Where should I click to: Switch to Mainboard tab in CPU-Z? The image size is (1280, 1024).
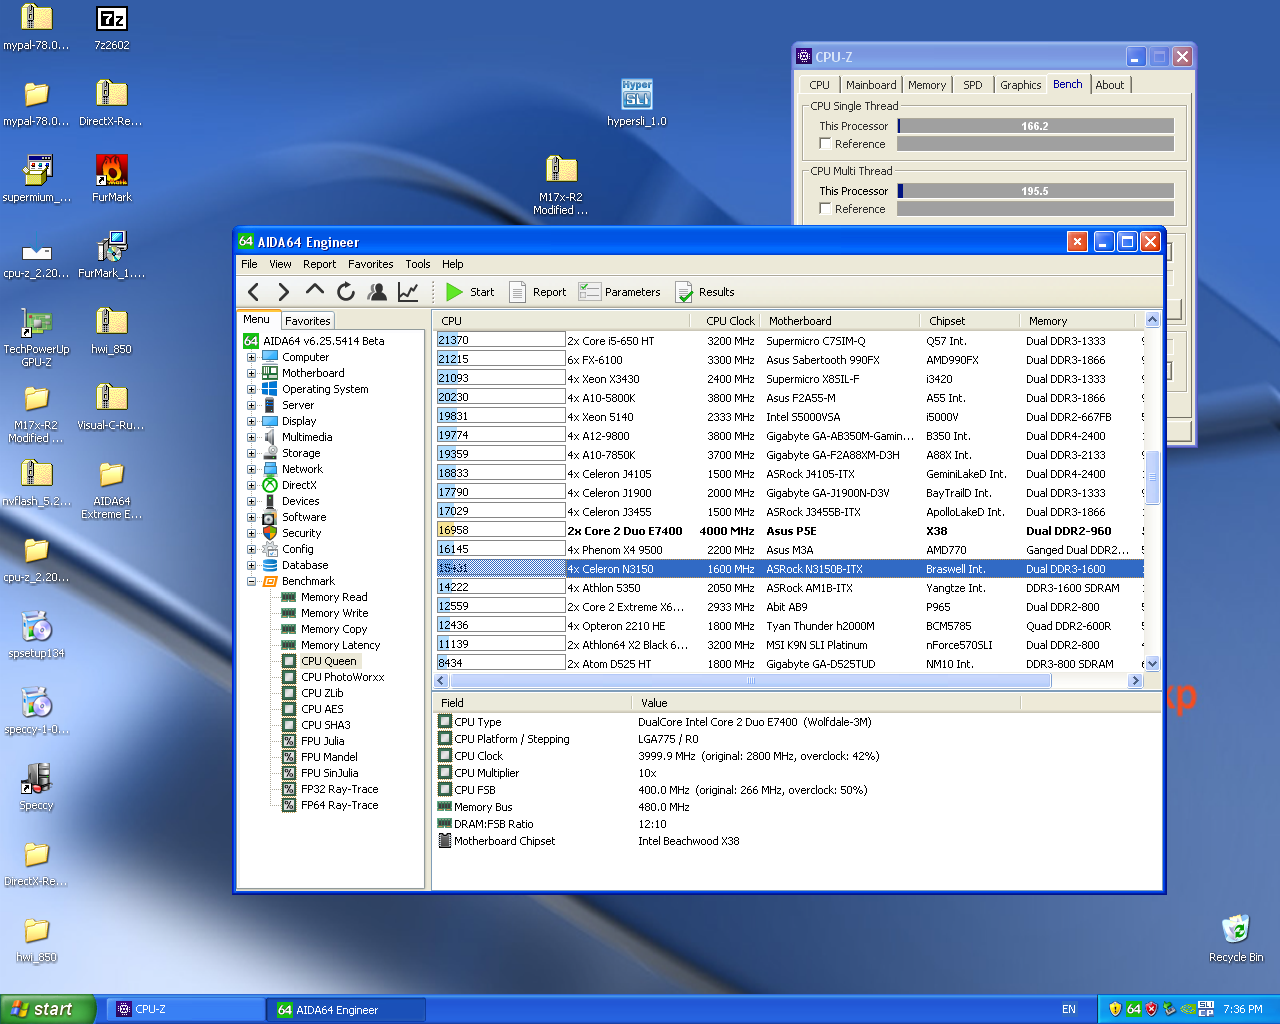pos(871,85)
